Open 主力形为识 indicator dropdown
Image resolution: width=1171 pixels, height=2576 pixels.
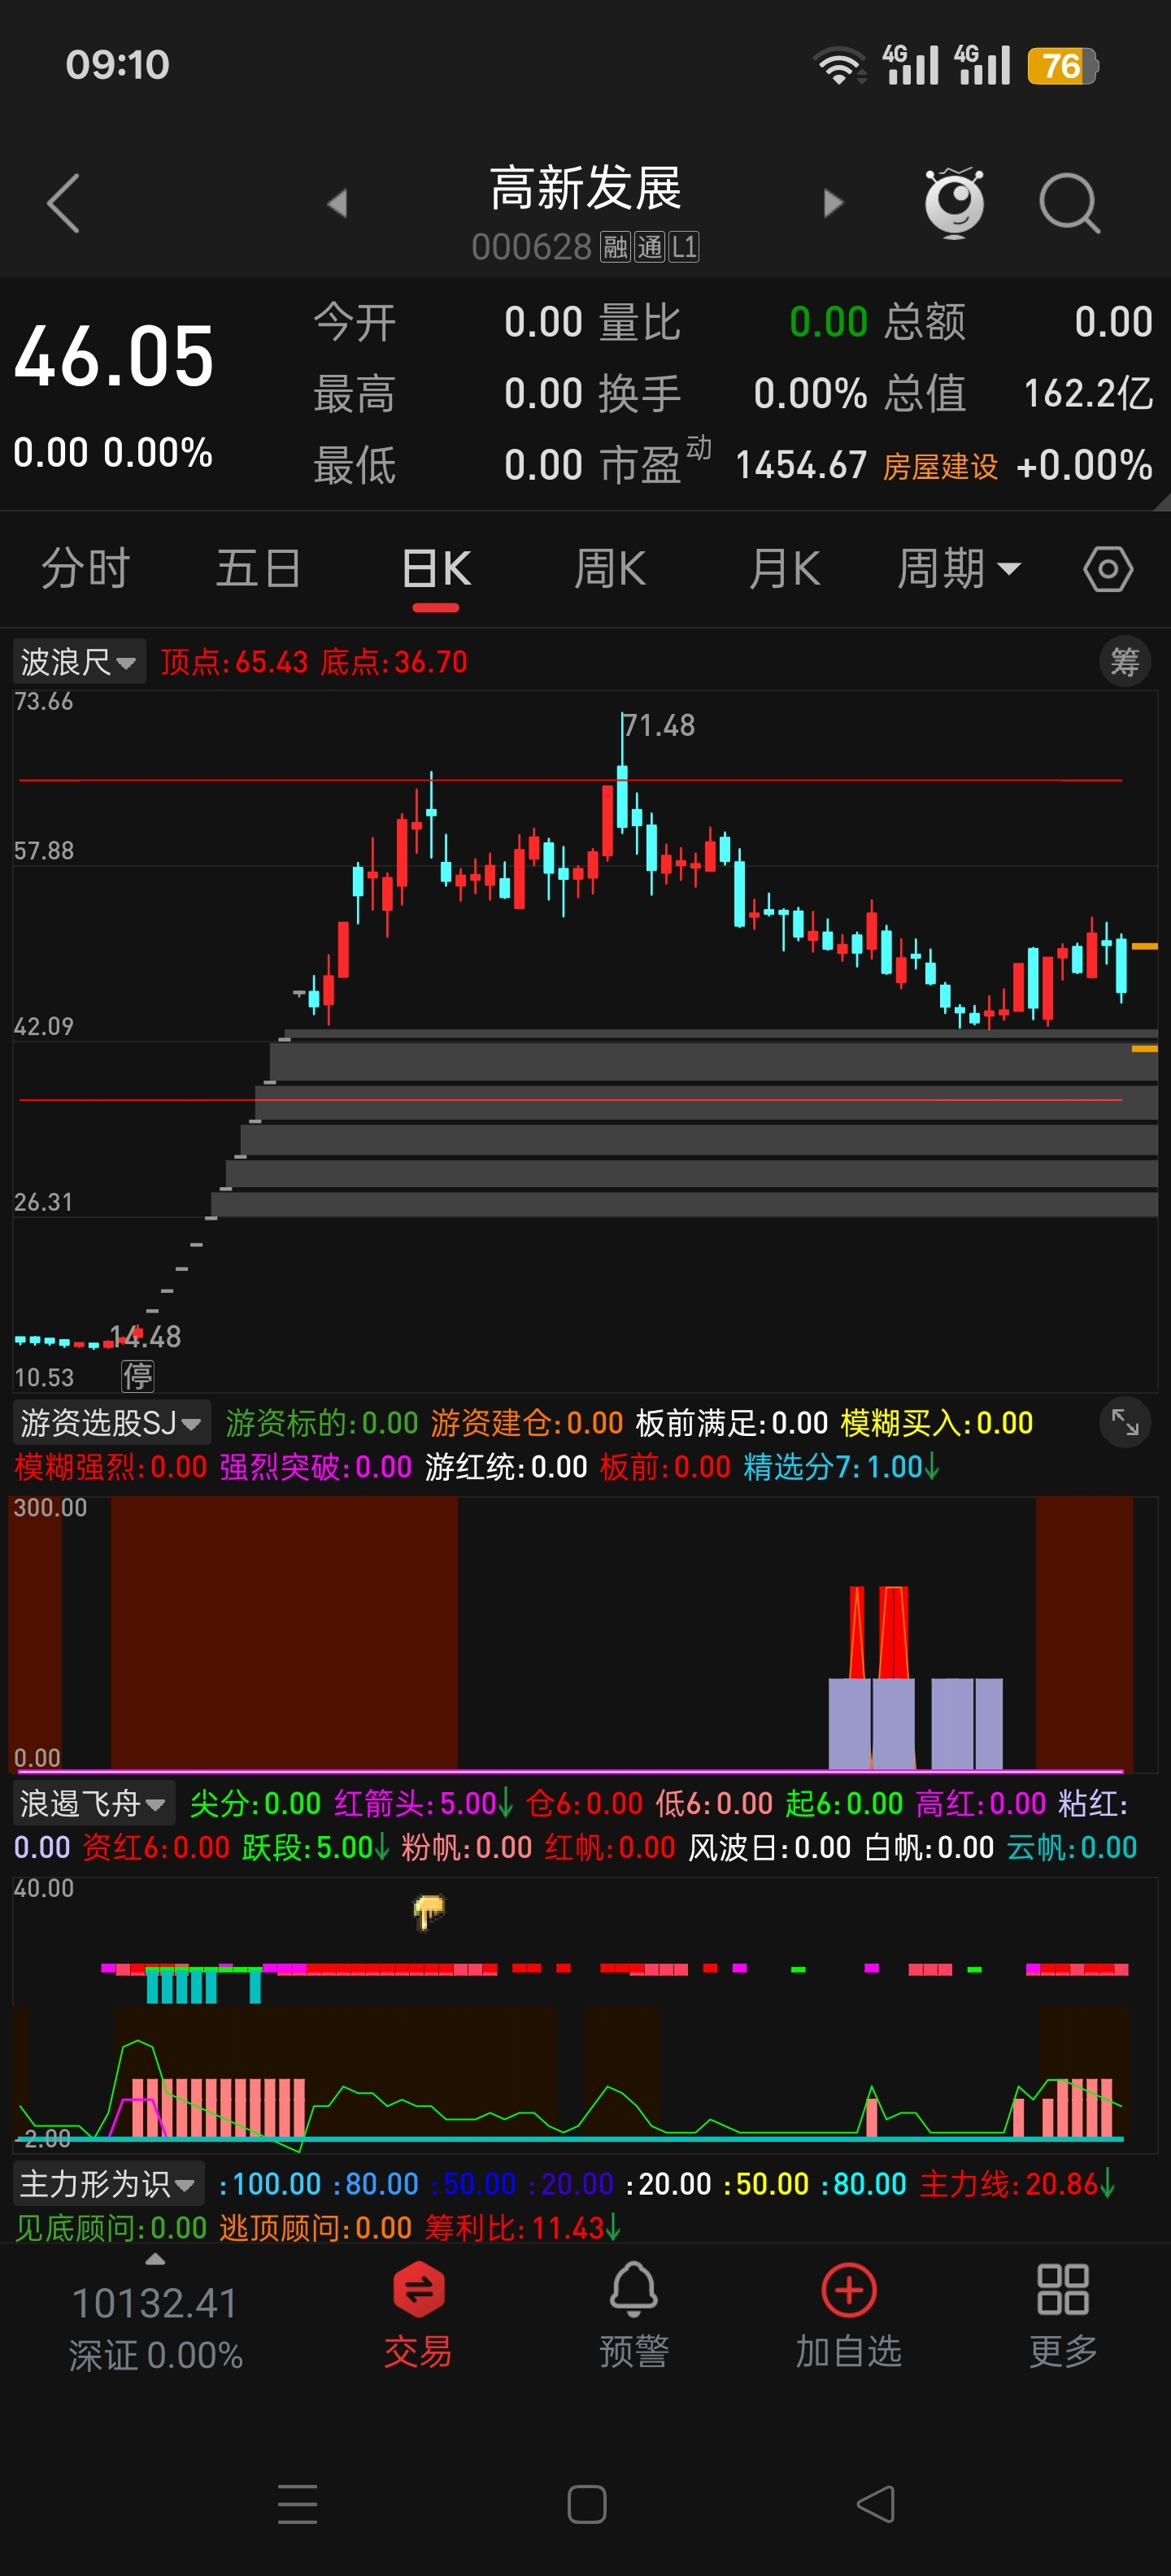pyautogui.click(x=108, y=2184)
